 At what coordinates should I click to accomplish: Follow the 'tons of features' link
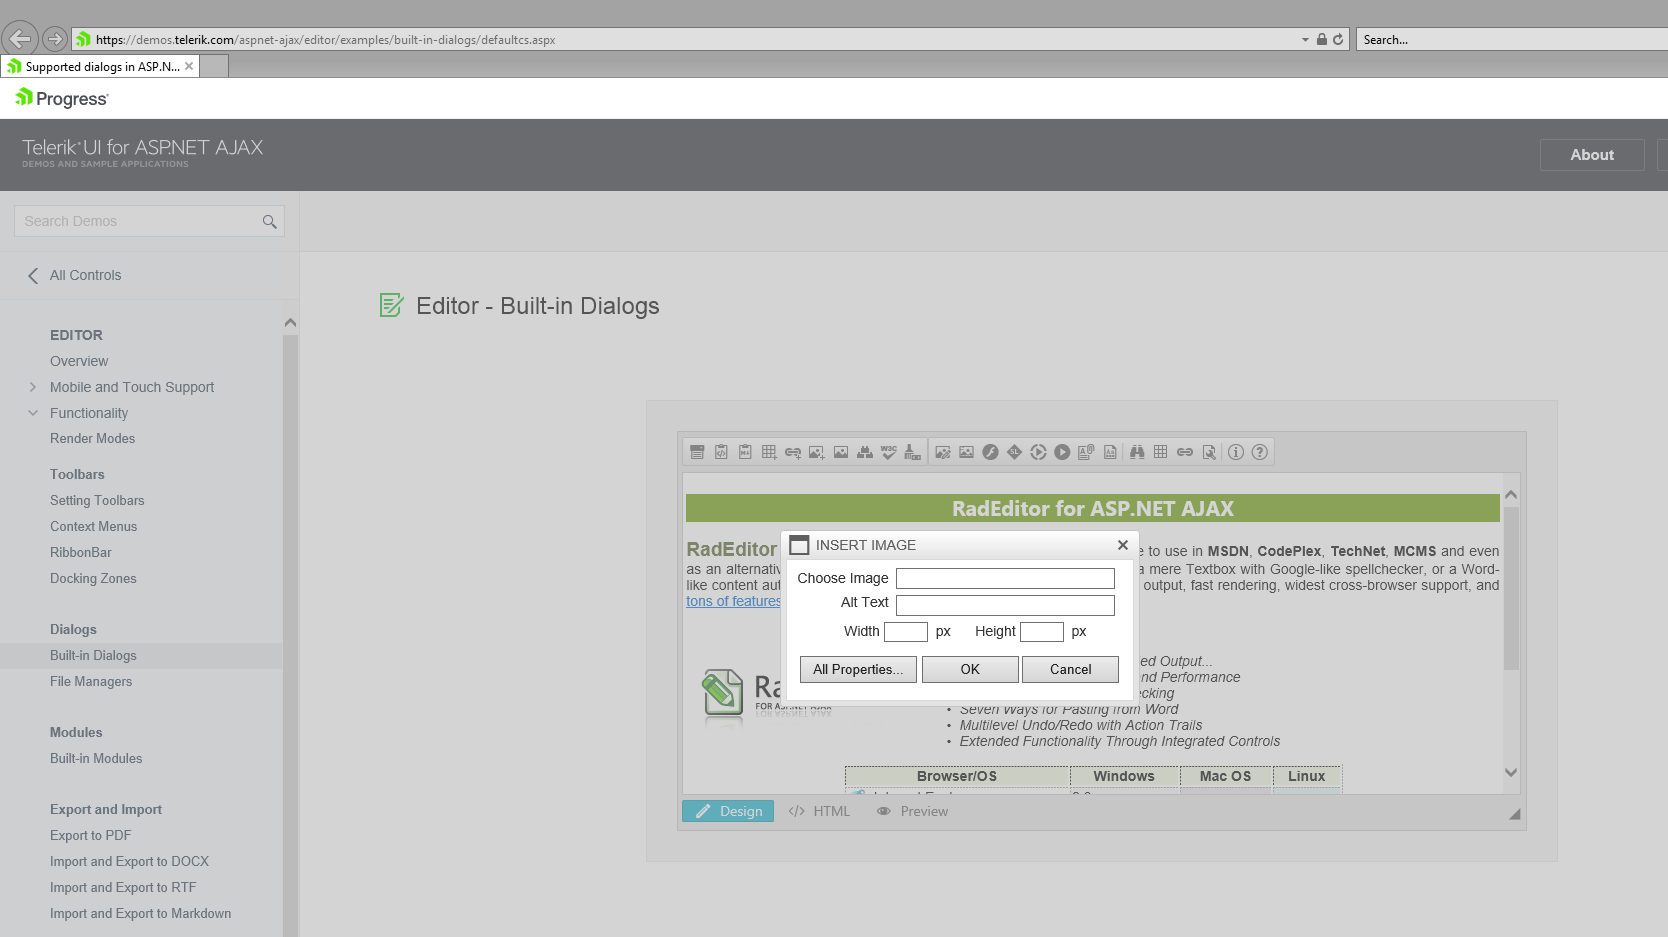733,601
